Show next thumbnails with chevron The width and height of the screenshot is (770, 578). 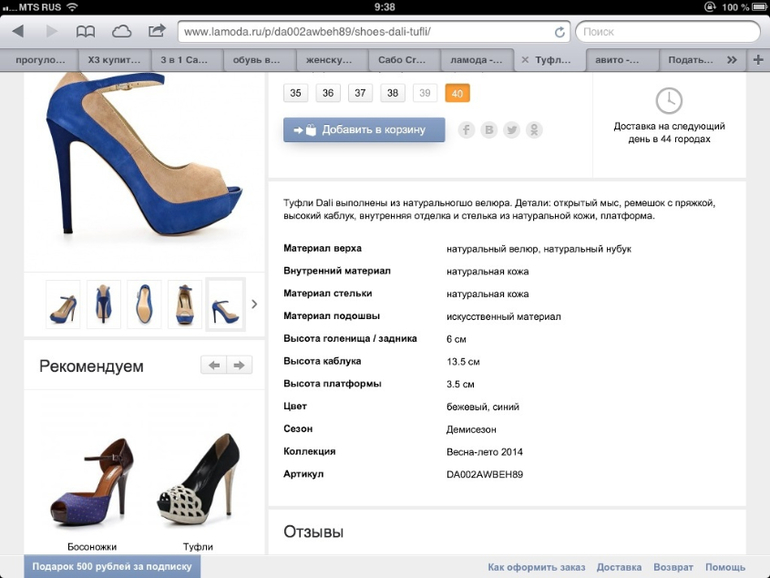[254, 304]
